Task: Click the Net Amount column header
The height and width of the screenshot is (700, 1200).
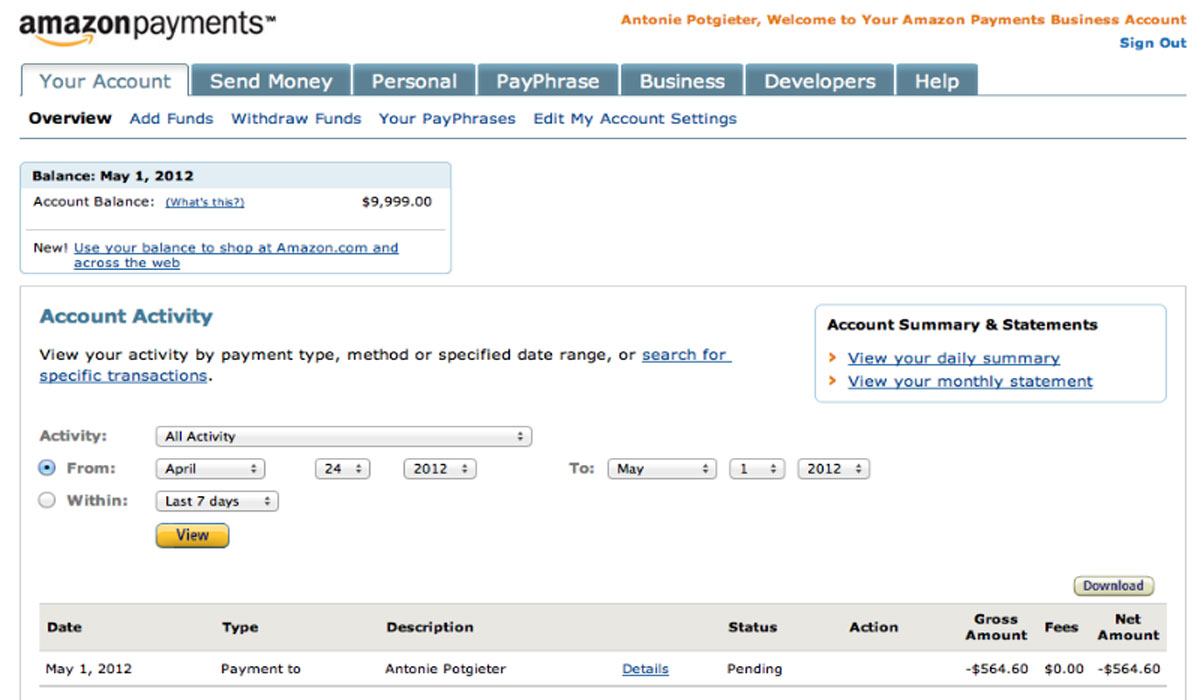Action: tap(1128, 627)
